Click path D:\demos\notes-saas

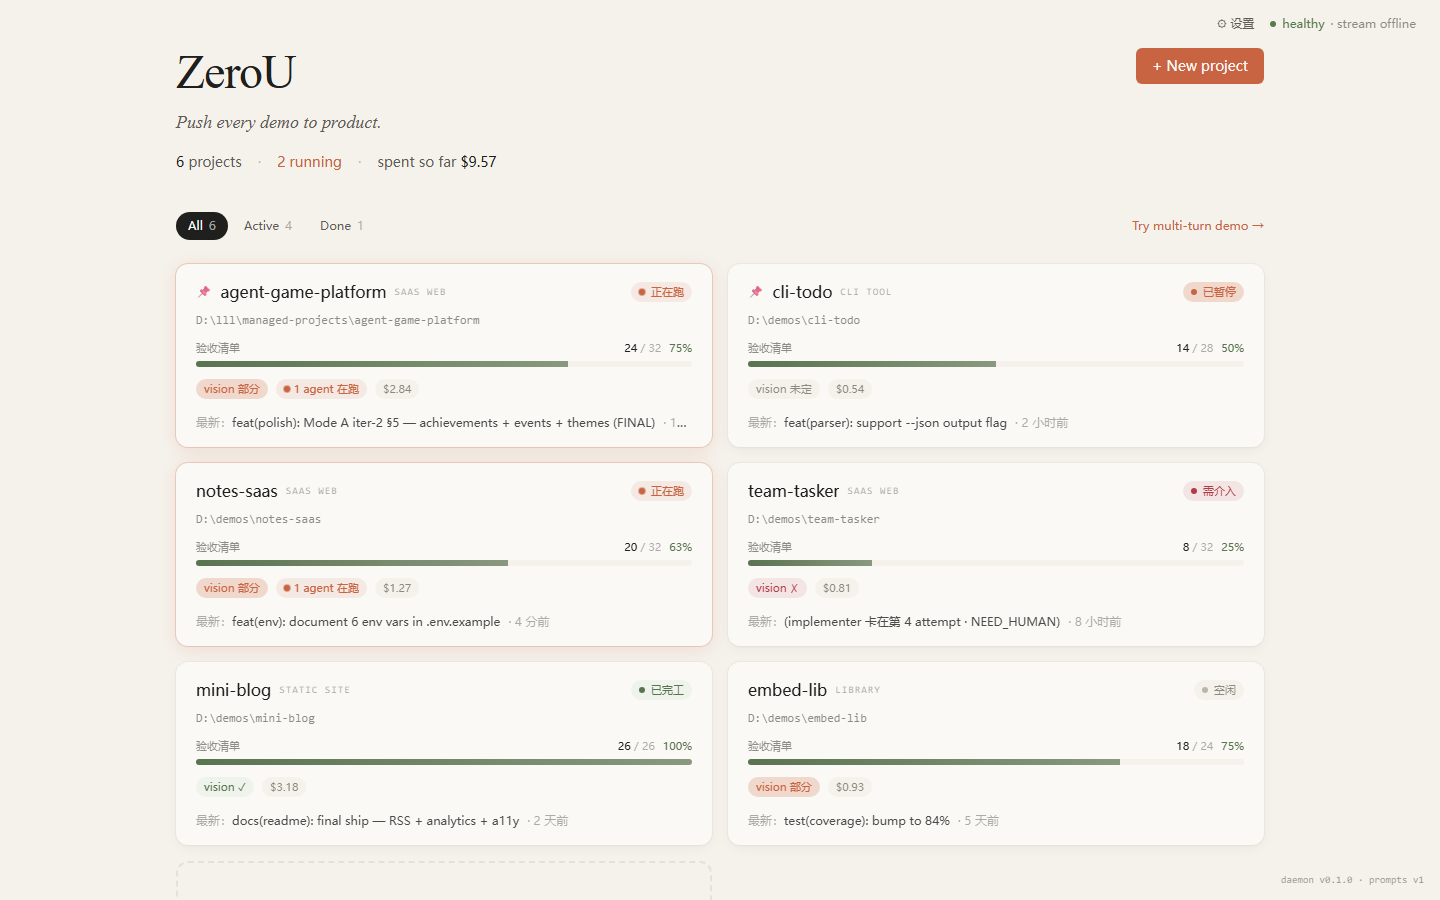(258, 519)
